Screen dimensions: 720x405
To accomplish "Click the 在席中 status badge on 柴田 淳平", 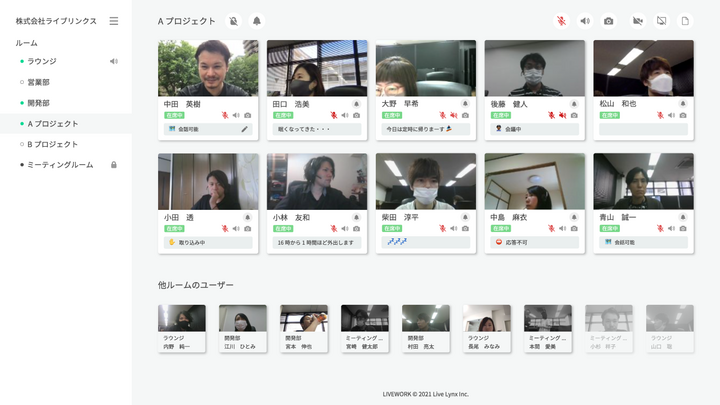I will [392, 228].
